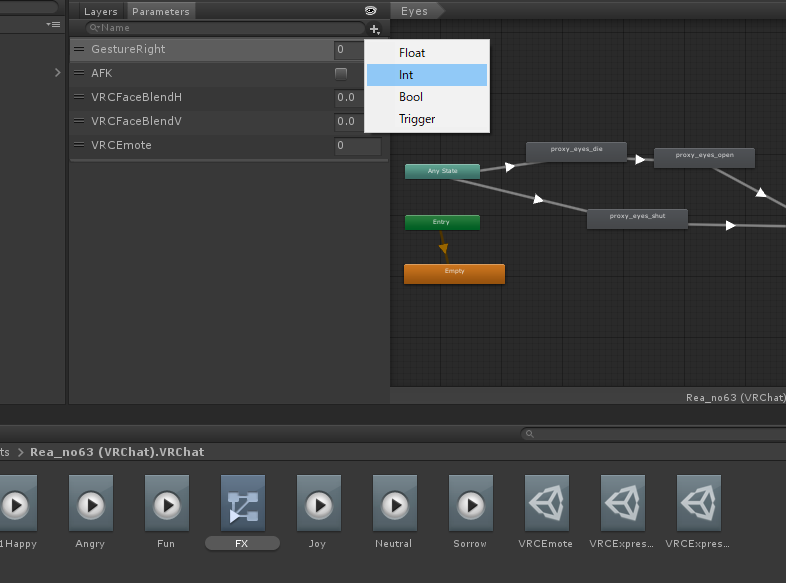
Task: Select the AFK parameter name
Action: [x=101, y=73]
